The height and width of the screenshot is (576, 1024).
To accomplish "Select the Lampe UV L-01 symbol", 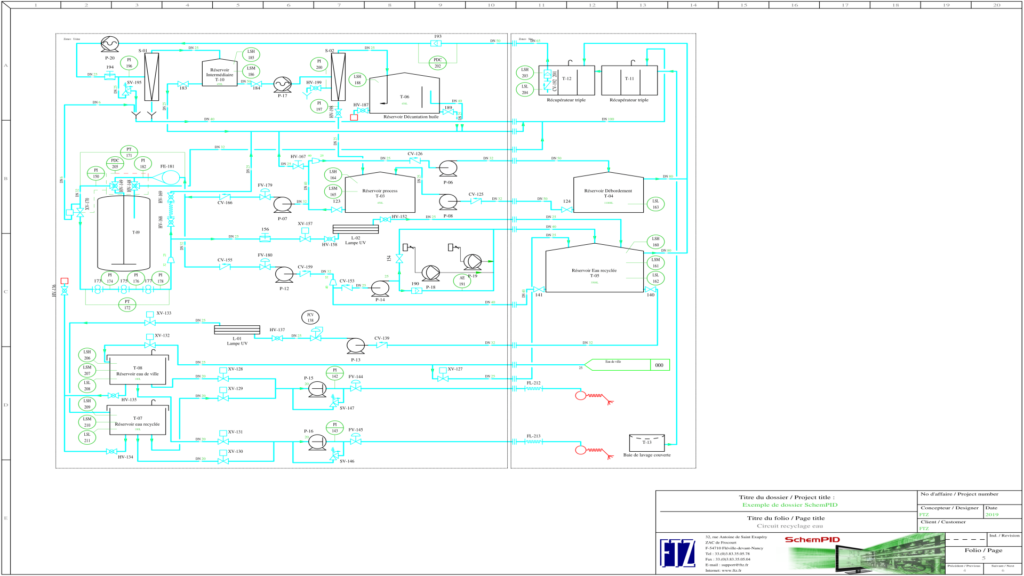I will 237,331.
